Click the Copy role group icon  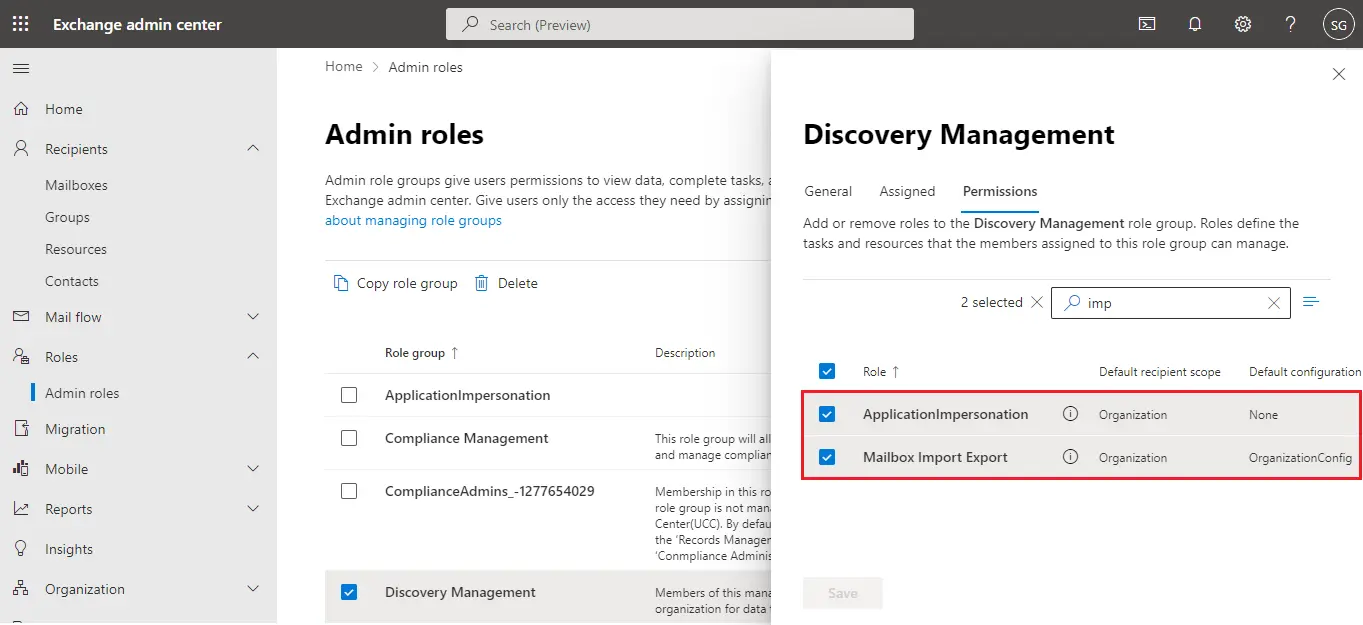point(341,283)
